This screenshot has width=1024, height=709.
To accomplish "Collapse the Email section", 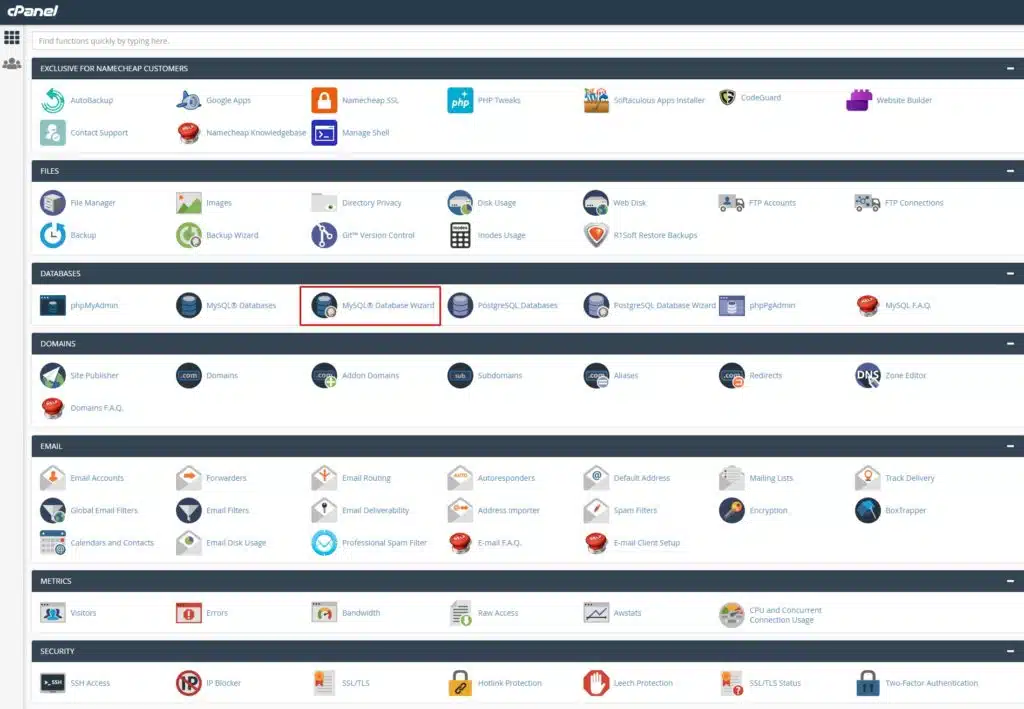I will [x=1010, y=446].
